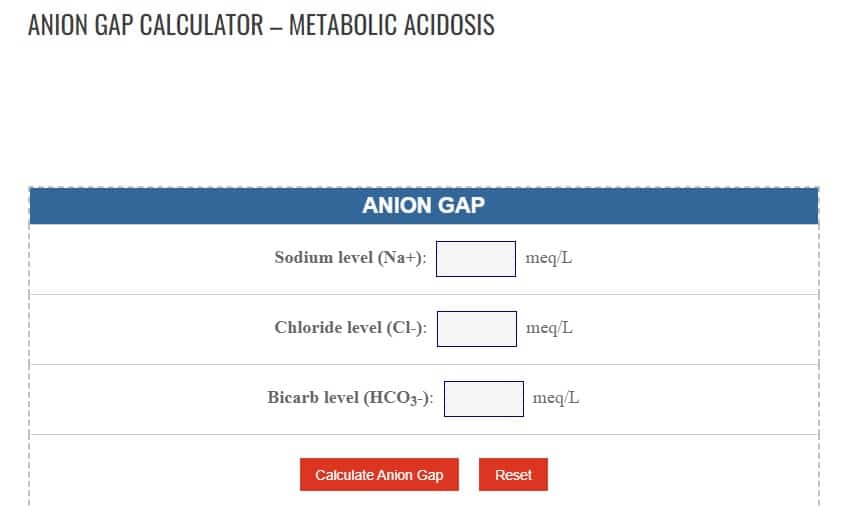Click the Sodium level input box
The width and height of the screenshot is (844, 508).
coord(476,259)
